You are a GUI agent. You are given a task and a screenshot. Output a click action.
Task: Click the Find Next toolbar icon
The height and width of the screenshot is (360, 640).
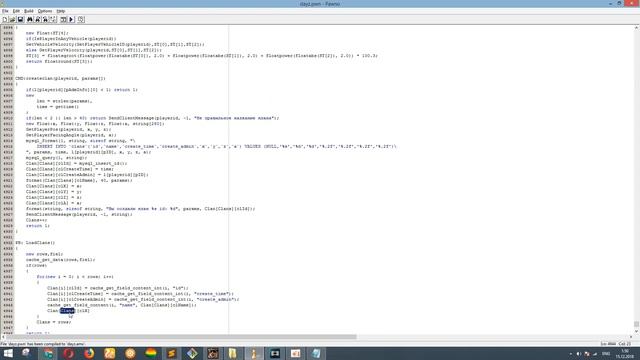coord(38,19)
